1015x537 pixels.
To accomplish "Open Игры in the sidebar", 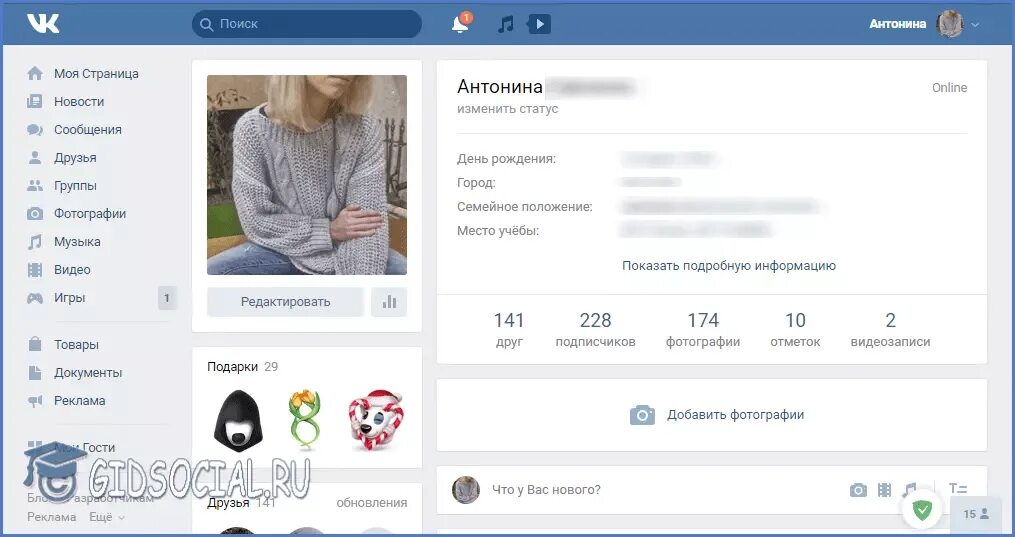I will (70, 298).
